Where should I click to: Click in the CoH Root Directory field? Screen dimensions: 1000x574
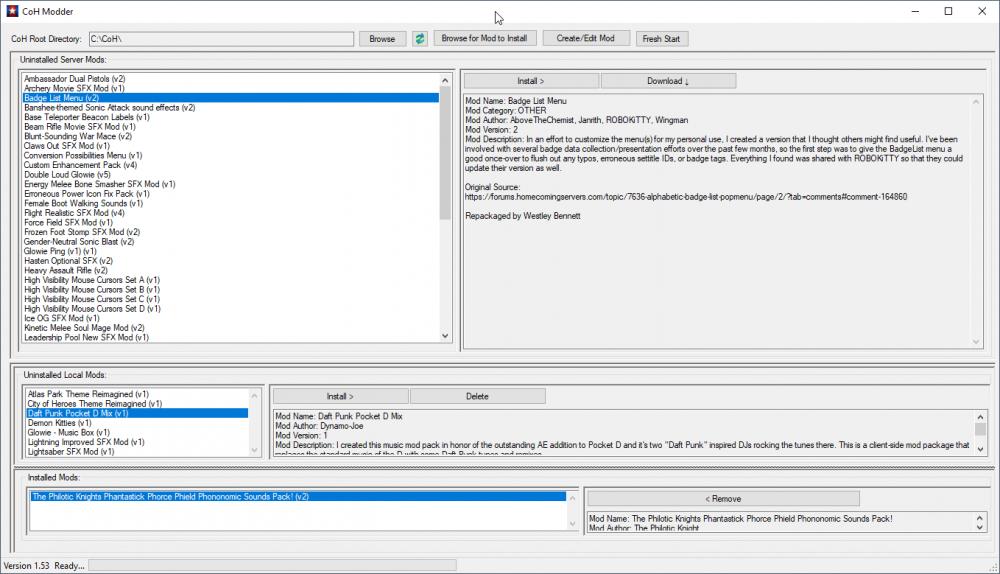tap(220, 39)
